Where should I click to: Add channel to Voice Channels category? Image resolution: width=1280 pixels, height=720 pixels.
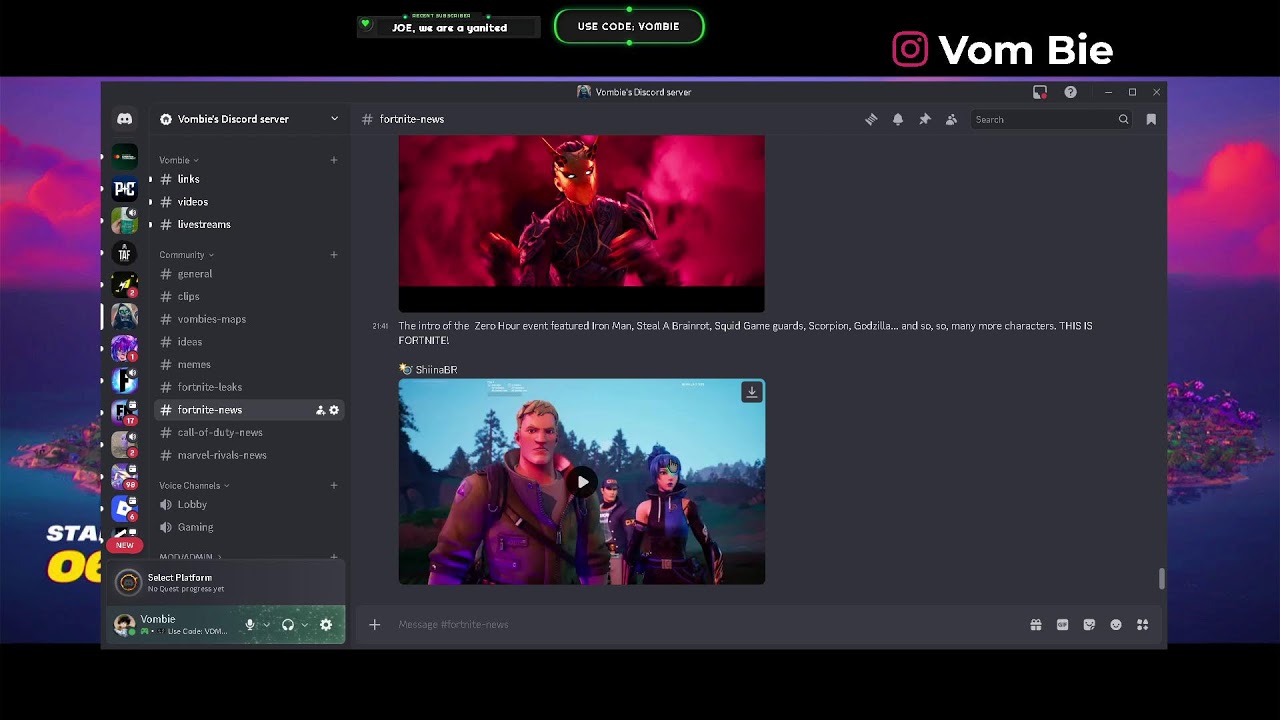click(x=334, y=486)
